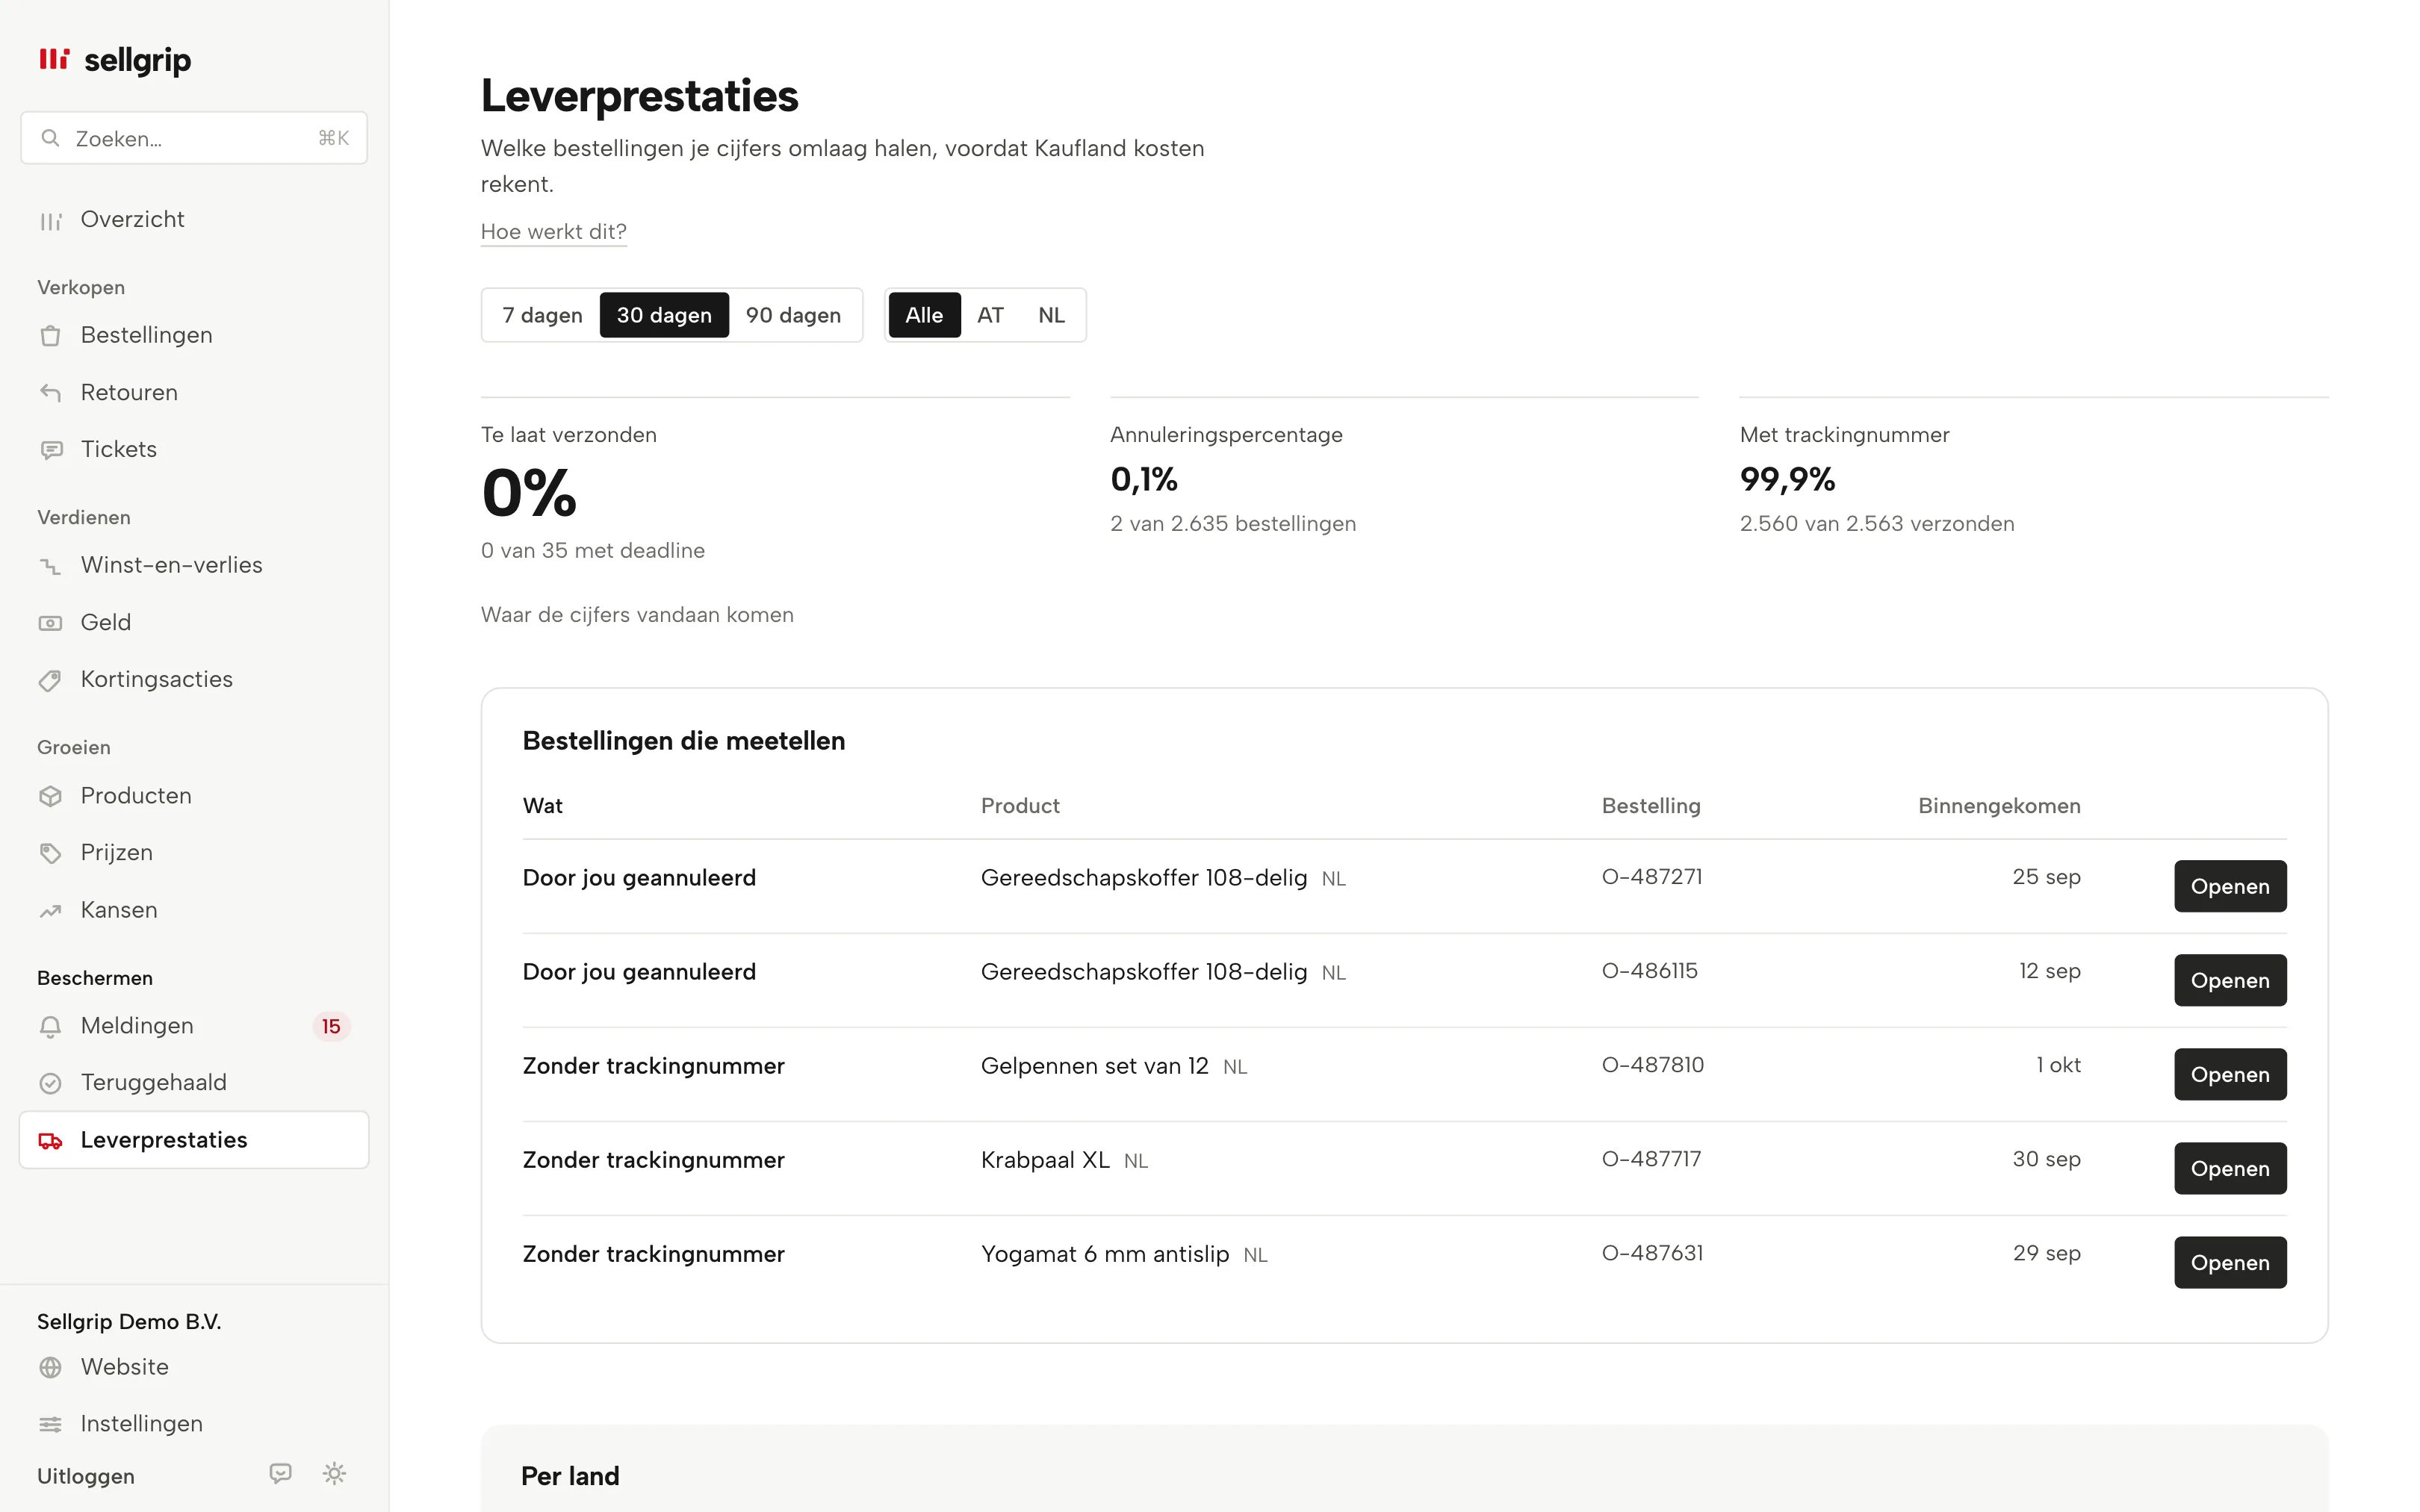Open the Winst-en-verlies page
The image size is (2420, 1512).
[x=194, y=566]
